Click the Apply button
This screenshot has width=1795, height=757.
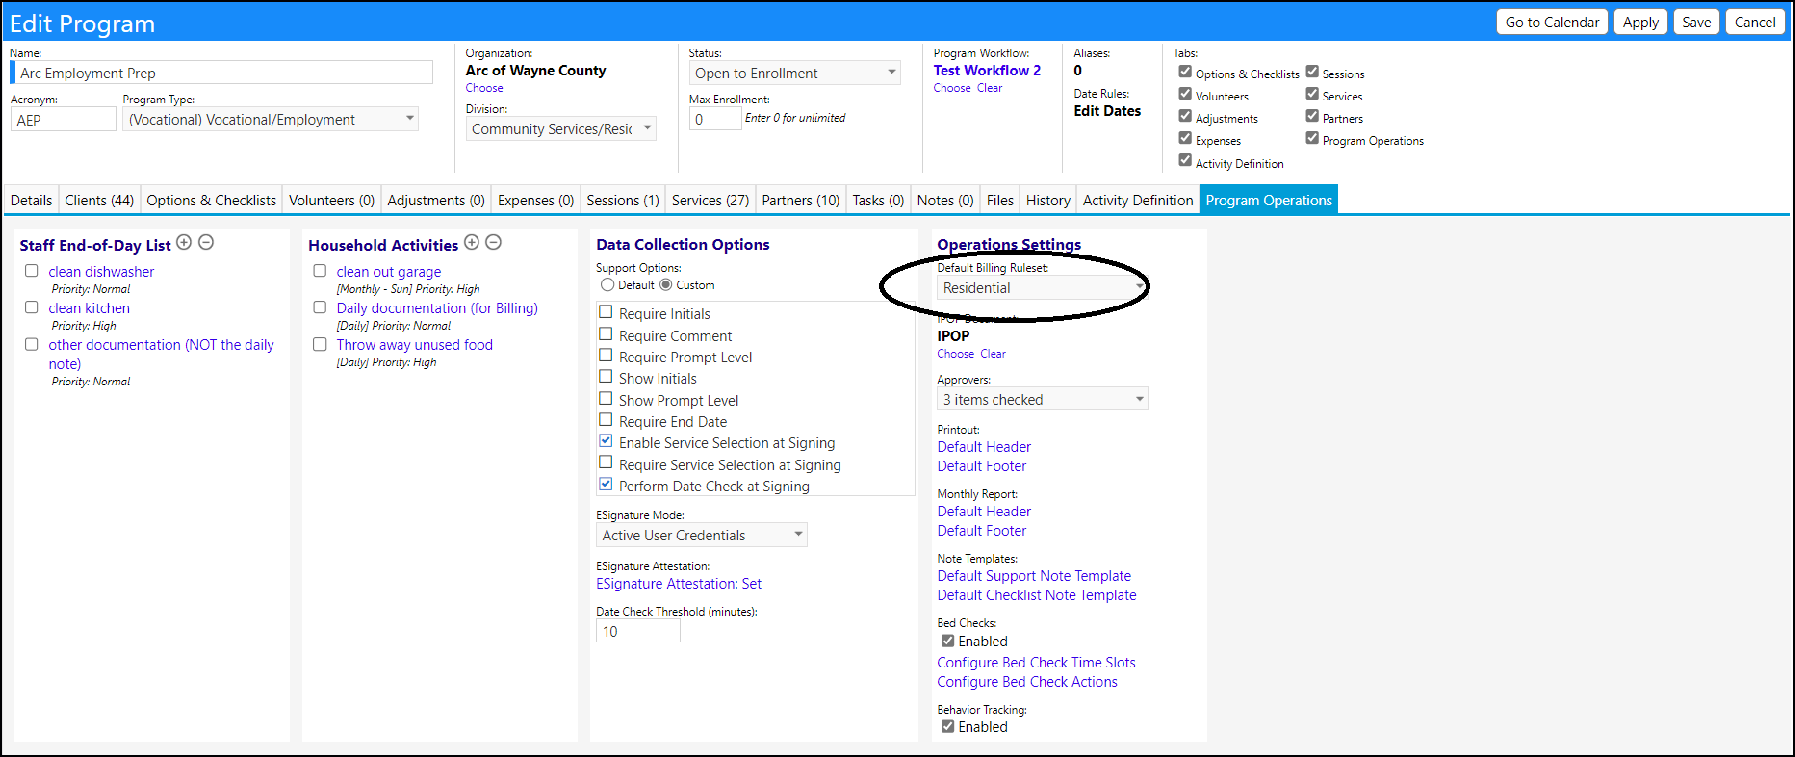(1640, 22)
